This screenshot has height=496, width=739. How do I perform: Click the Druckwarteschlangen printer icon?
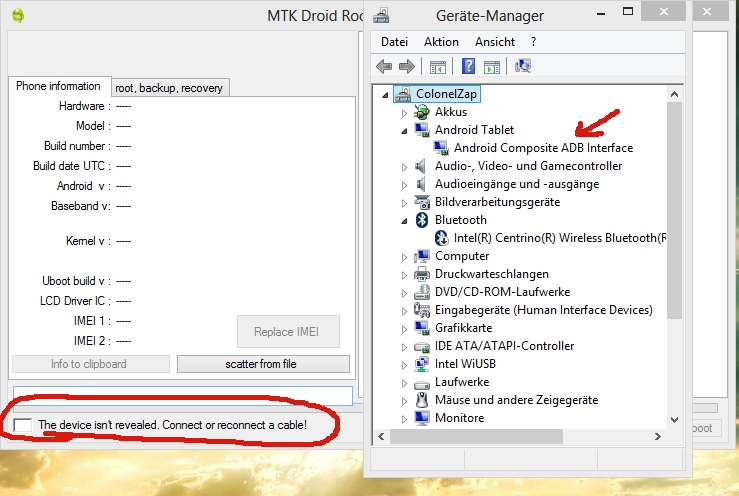(x=422, y=274)
